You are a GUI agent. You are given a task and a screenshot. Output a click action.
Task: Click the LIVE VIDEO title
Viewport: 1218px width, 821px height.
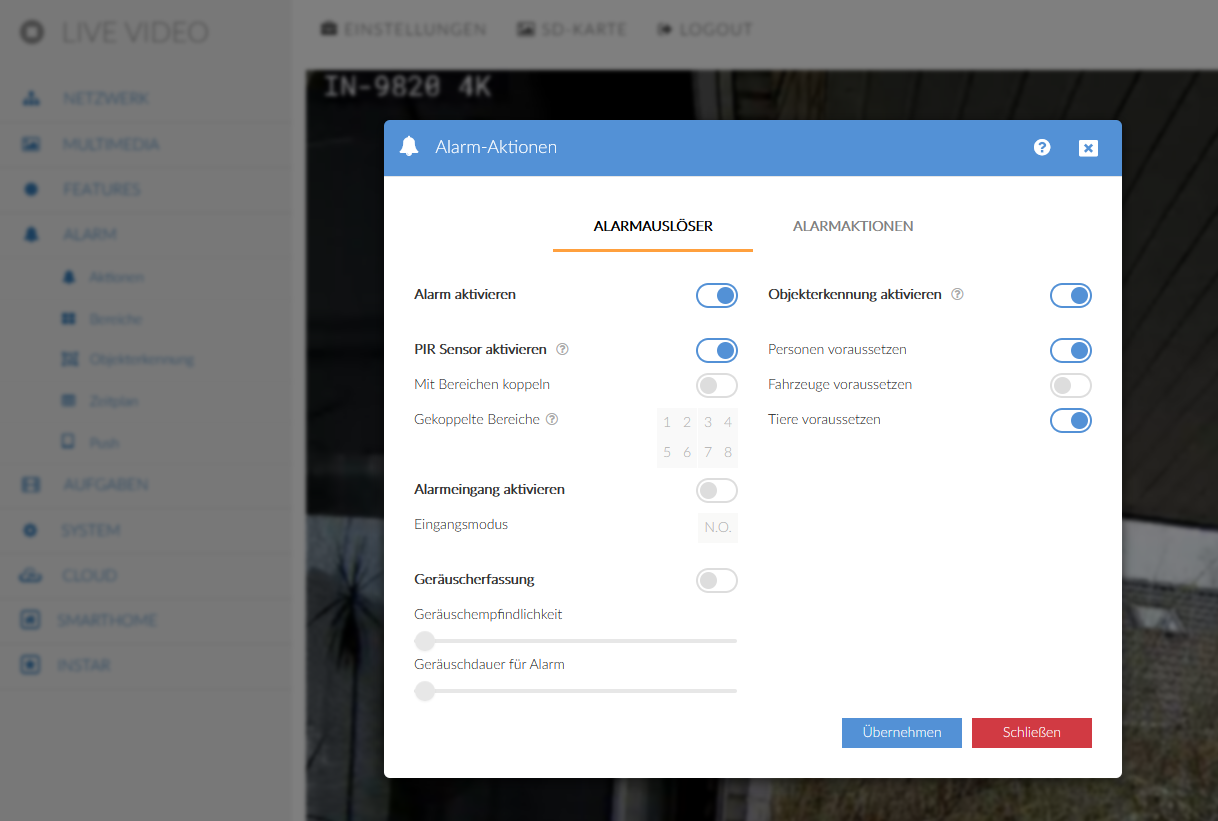coord(135,32)
